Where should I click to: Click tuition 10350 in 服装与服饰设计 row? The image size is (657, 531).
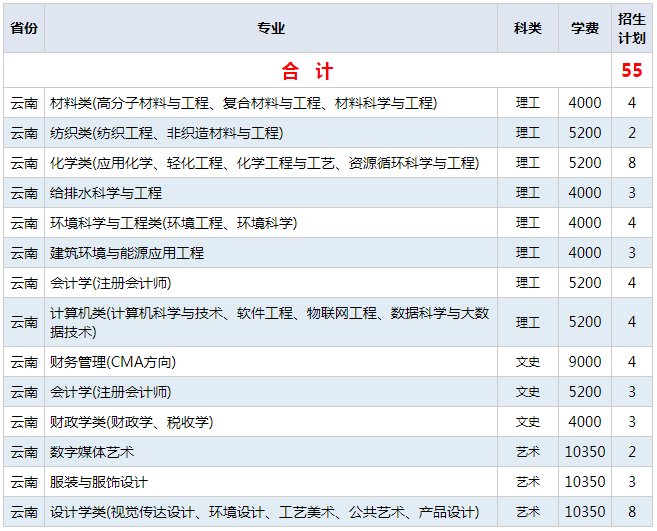click(x=585, y=482)
